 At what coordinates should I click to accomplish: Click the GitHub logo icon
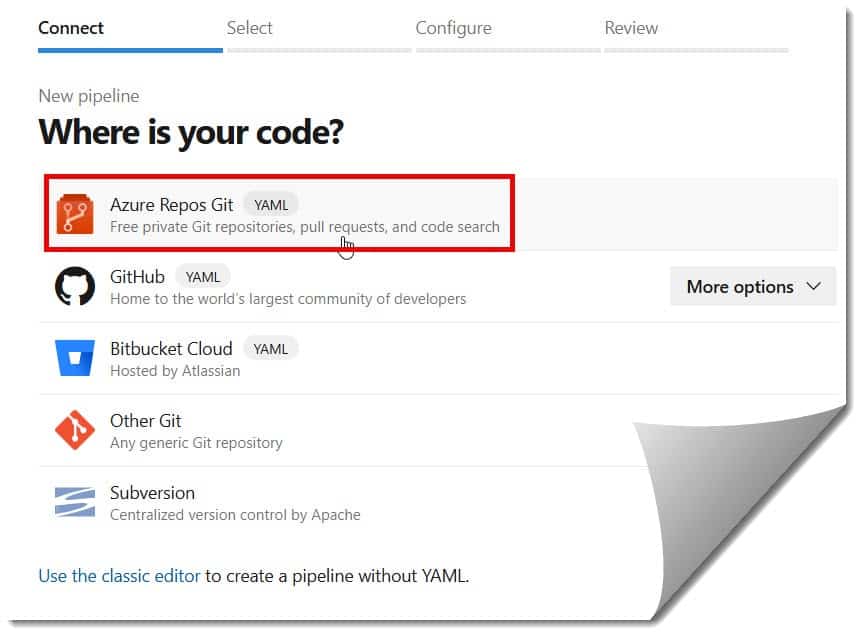pyautogui.click(x=74, y=286)
